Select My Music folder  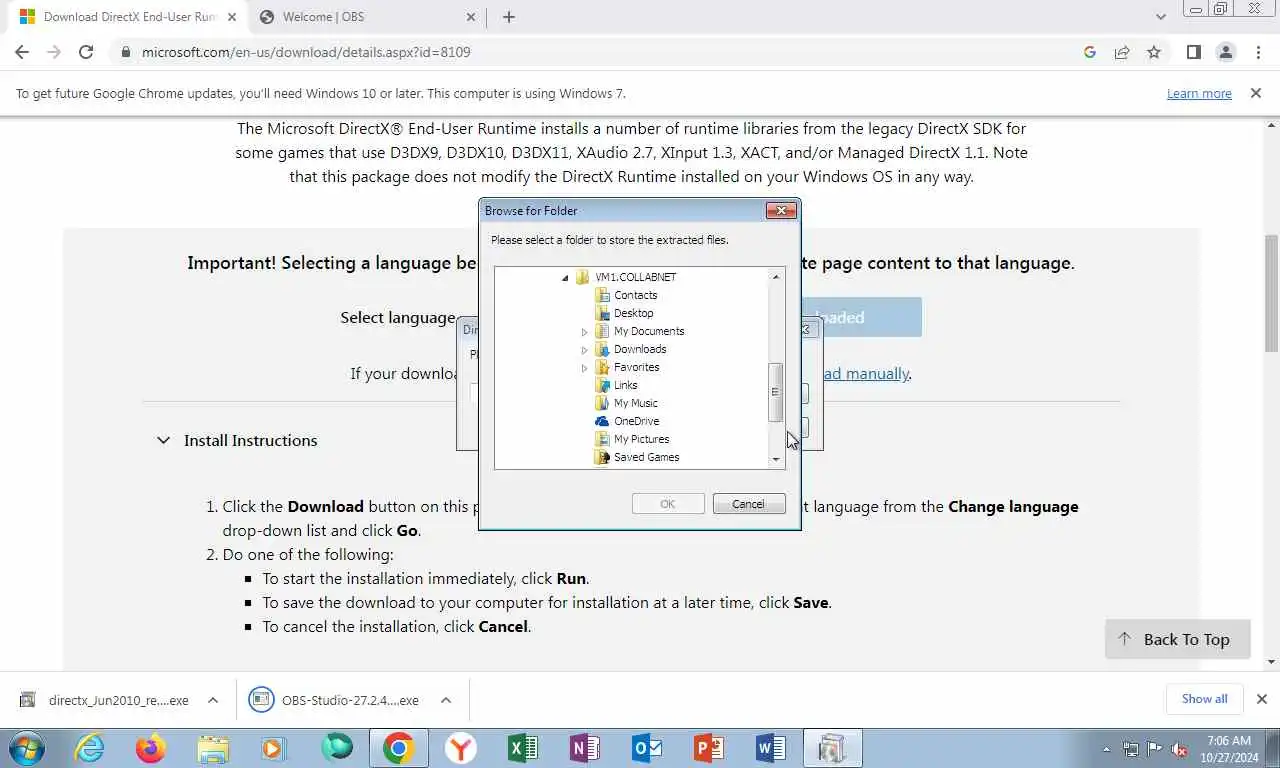[635, 403]
